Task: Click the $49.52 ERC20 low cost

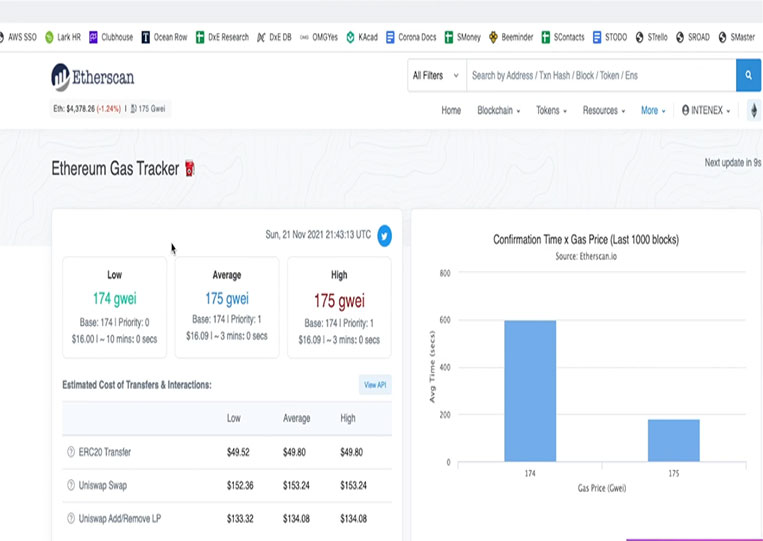Action: 238,452
